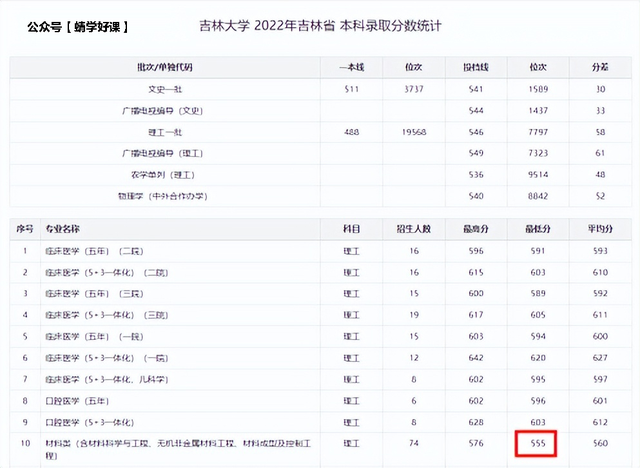Select major 临床医学(5+3一体化)(一院)
640x468 pixels.
[107, 358]
